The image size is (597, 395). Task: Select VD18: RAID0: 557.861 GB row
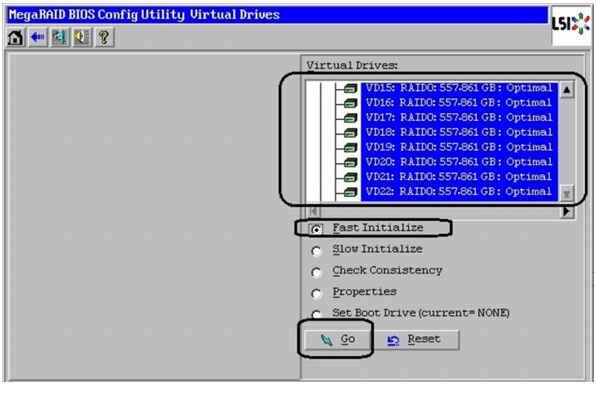(x=459, y=133)
